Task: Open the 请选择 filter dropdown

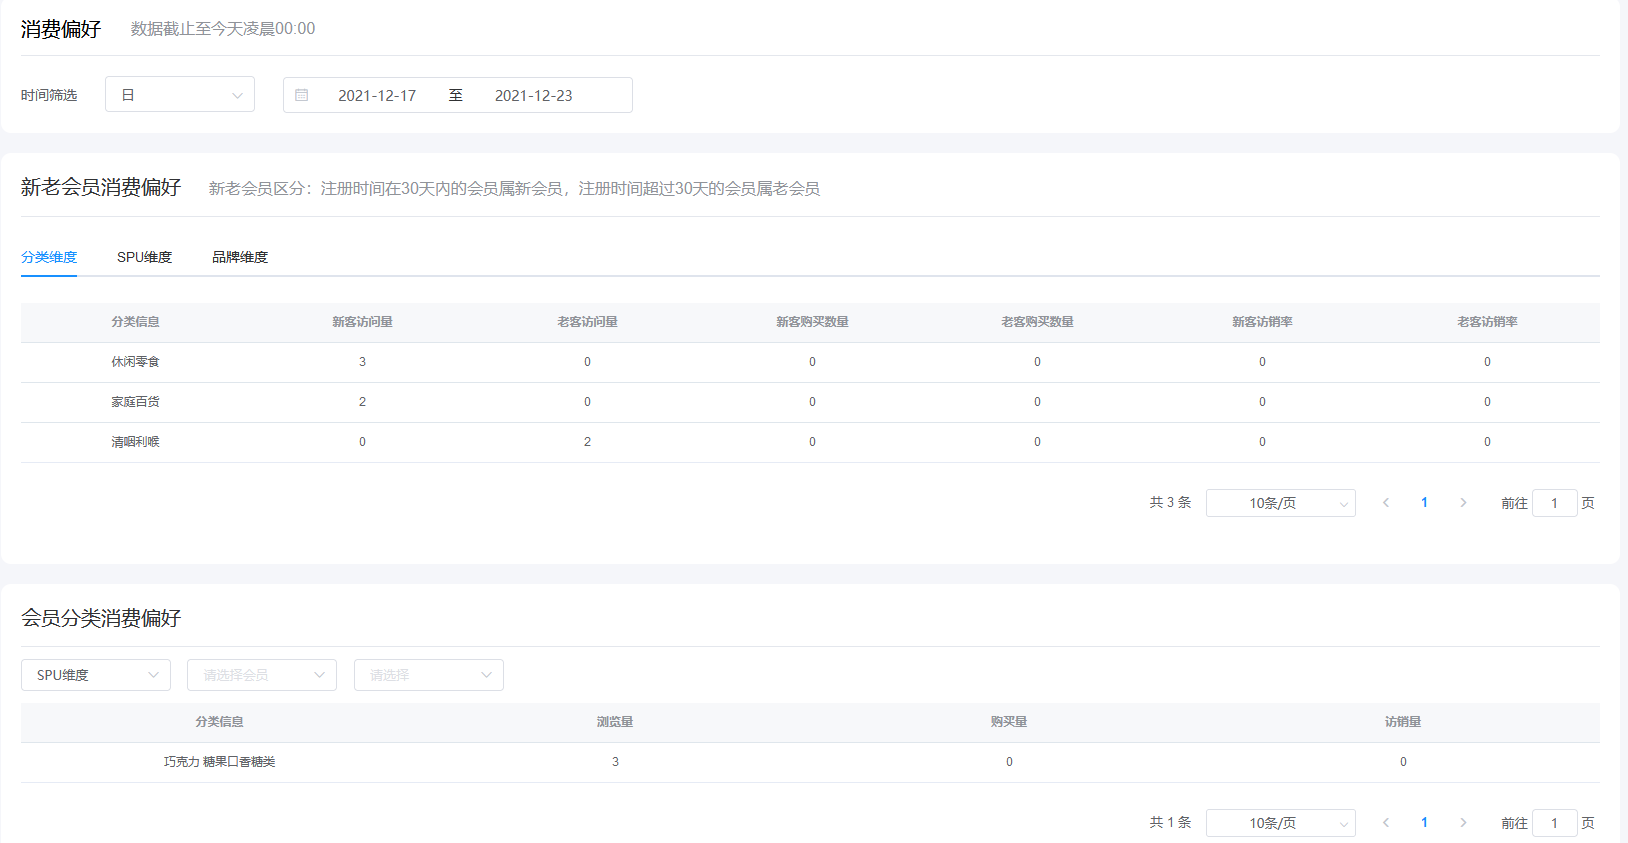Action: click(428, 675)
